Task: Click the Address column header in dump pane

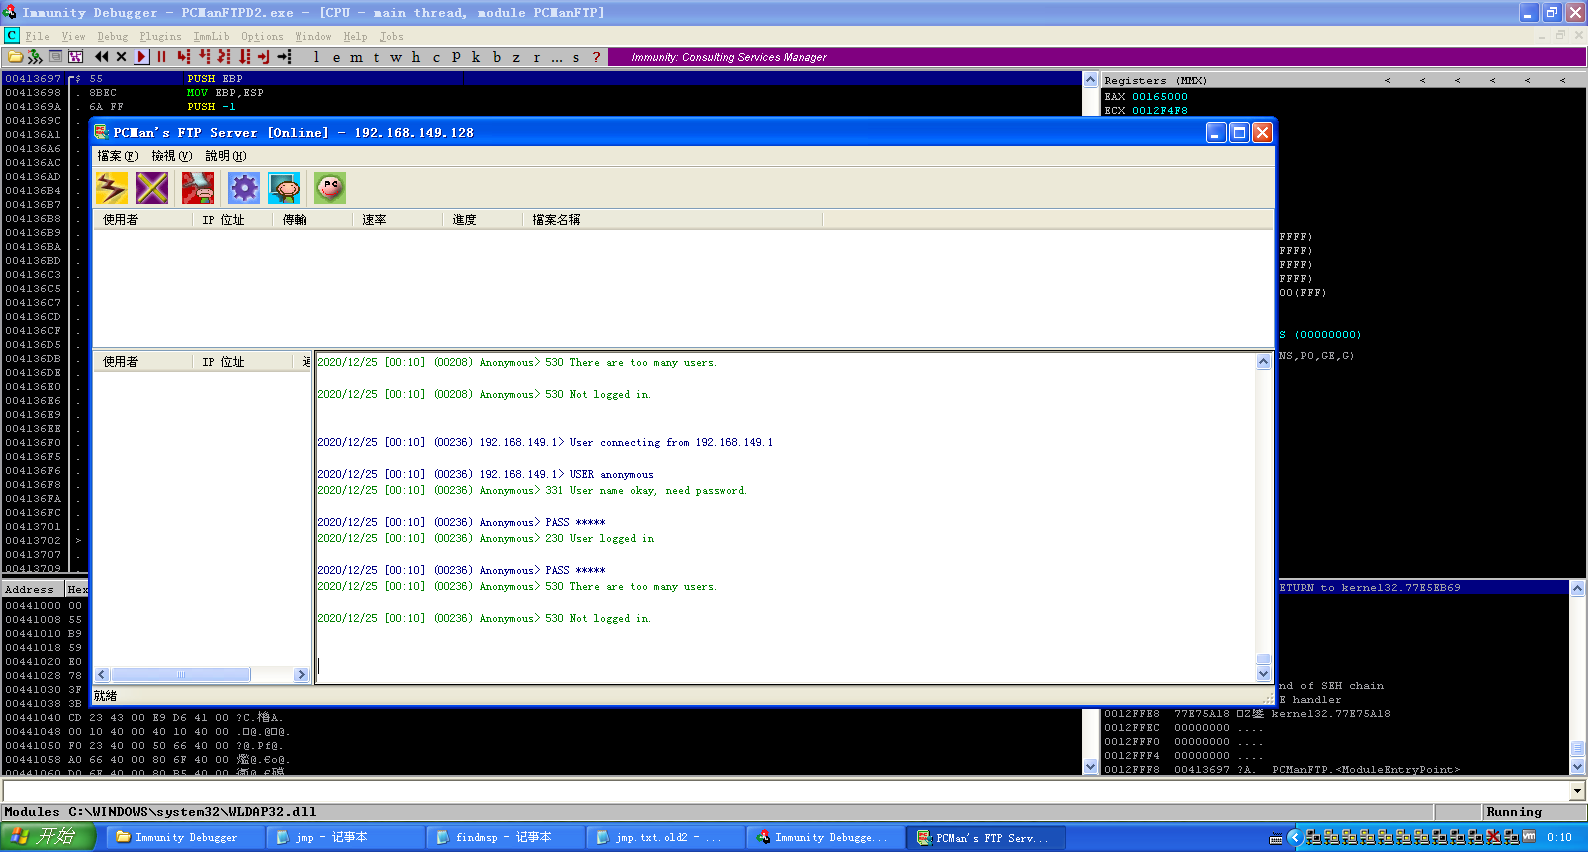Action: pyautogui.click(x=33, y=589)
